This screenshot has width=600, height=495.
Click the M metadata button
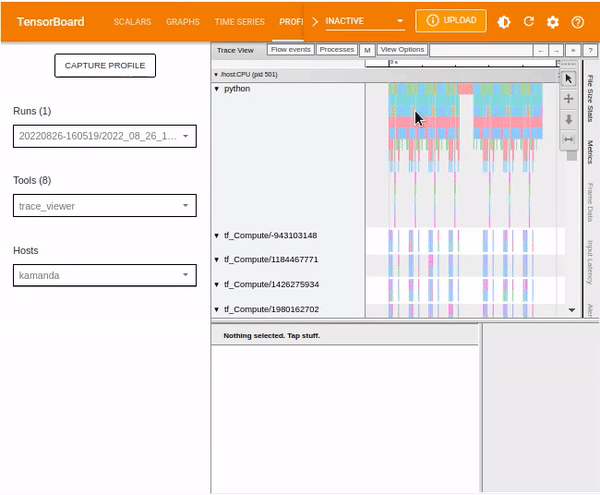pos(367,50)
